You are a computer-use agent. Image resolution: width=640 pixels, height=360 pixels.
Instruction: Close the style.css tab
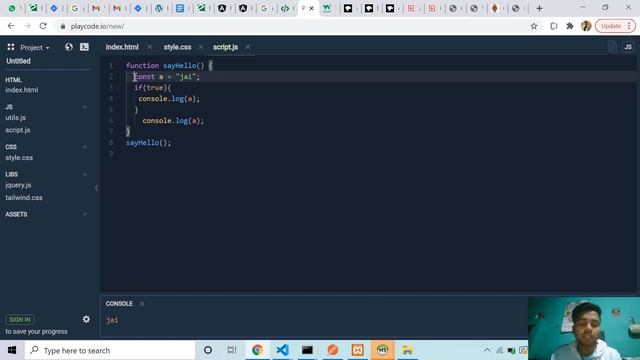tap(200, 47)
